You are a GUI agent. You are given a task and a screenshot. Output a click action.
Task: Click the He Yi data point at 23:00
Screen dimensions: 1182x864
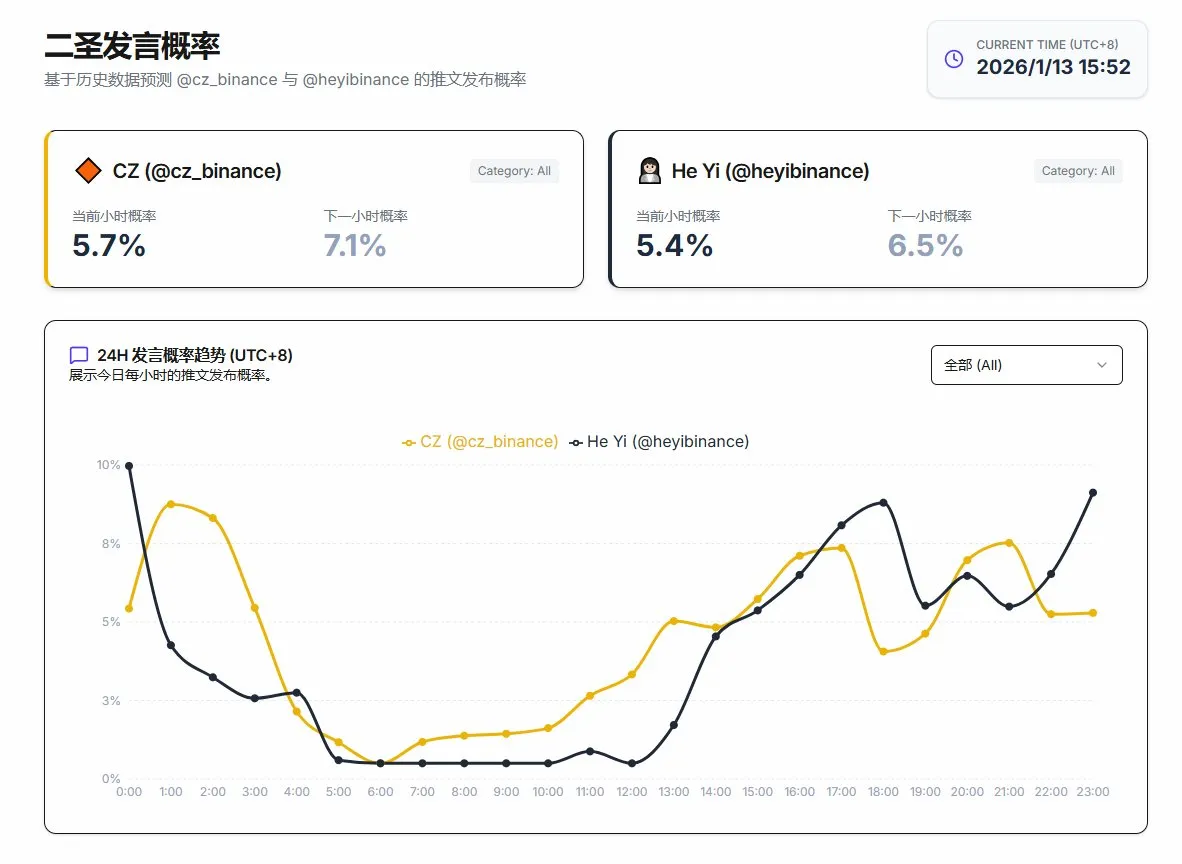(x=1093, y=492)
